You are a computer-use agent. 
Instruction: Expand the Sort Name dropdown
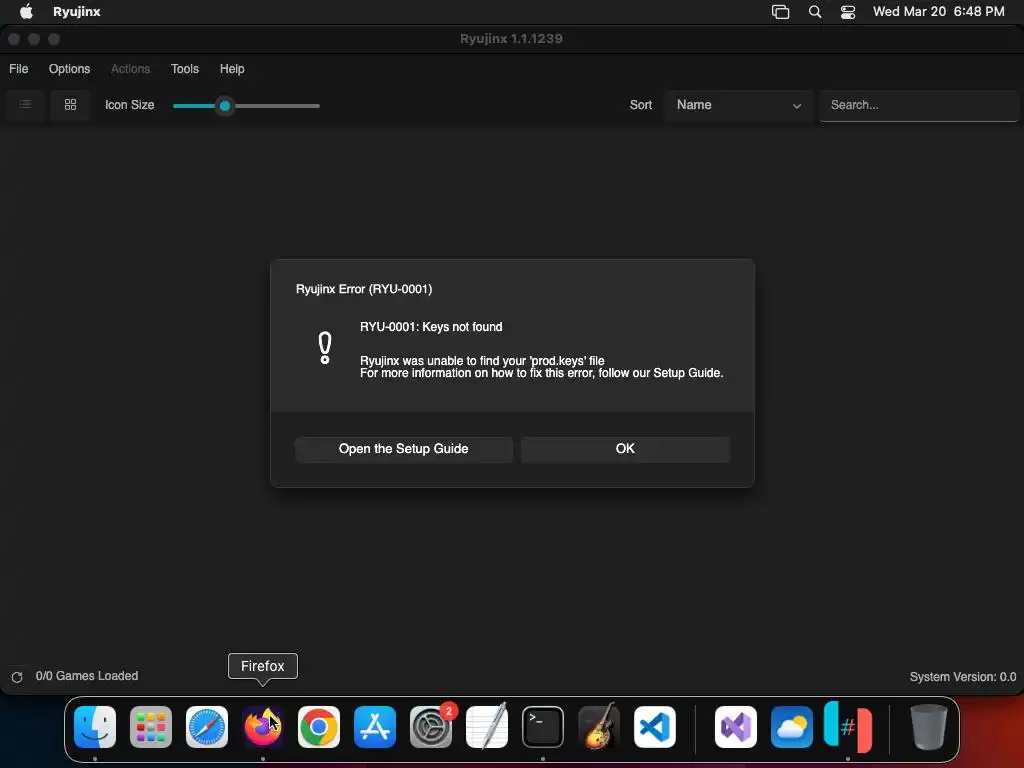739,105
